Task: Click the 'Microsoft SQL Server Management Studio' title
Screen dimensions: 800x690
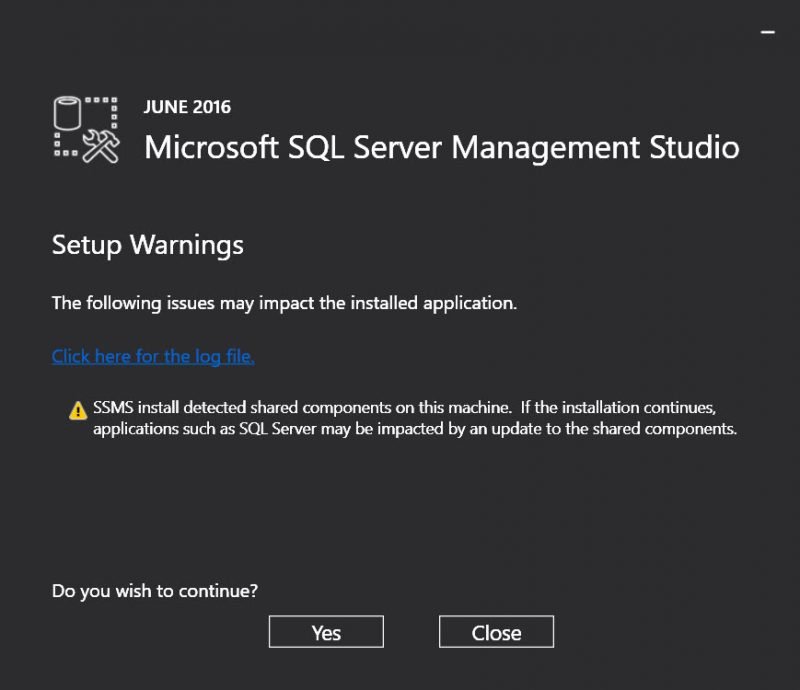Action: pyautogui.click(x=442, y=148)
